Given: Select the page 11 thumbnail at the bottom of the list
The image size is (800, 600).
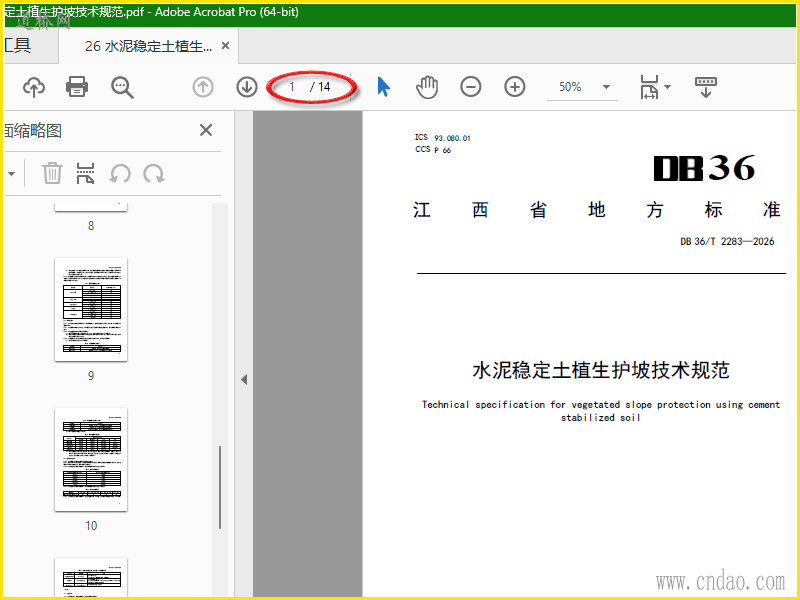Looking at the screenshot, I should click(x=91, y=578).
